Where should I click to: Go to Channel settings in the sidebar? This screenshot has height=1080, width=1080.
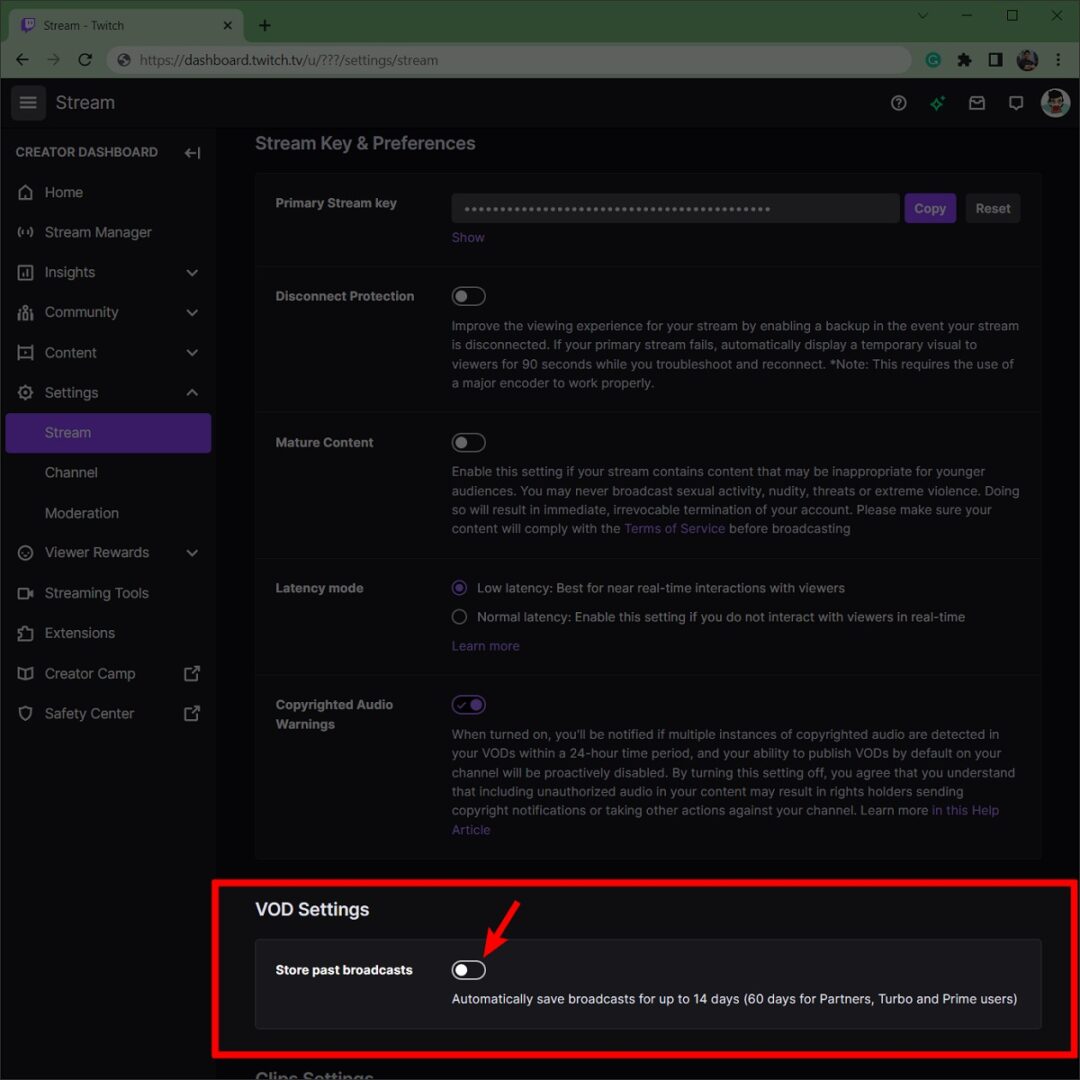[x=71, y=472]
